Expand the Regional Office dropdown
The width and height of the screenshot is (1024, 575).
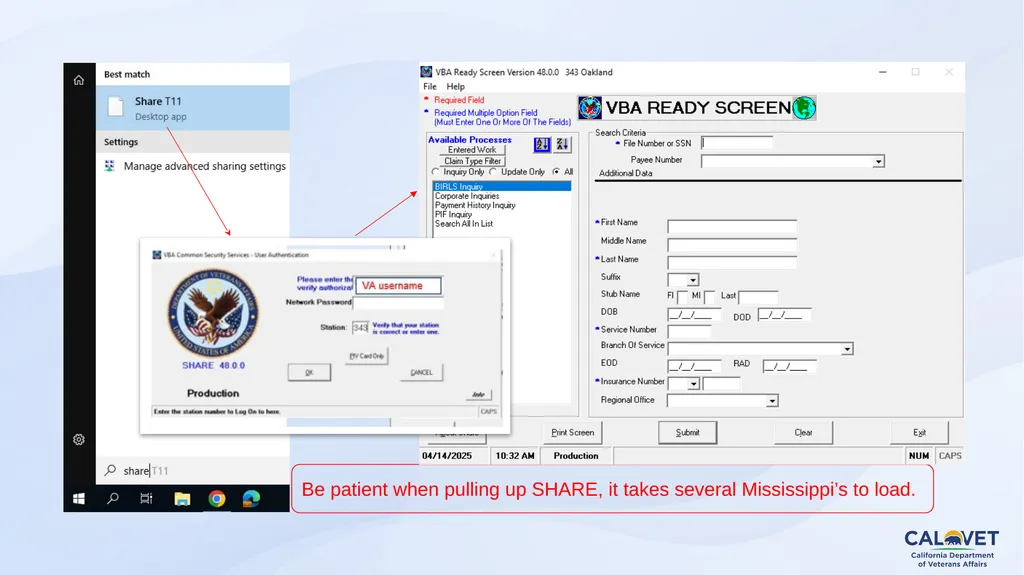pyautogui.click(x=772, y=401)
